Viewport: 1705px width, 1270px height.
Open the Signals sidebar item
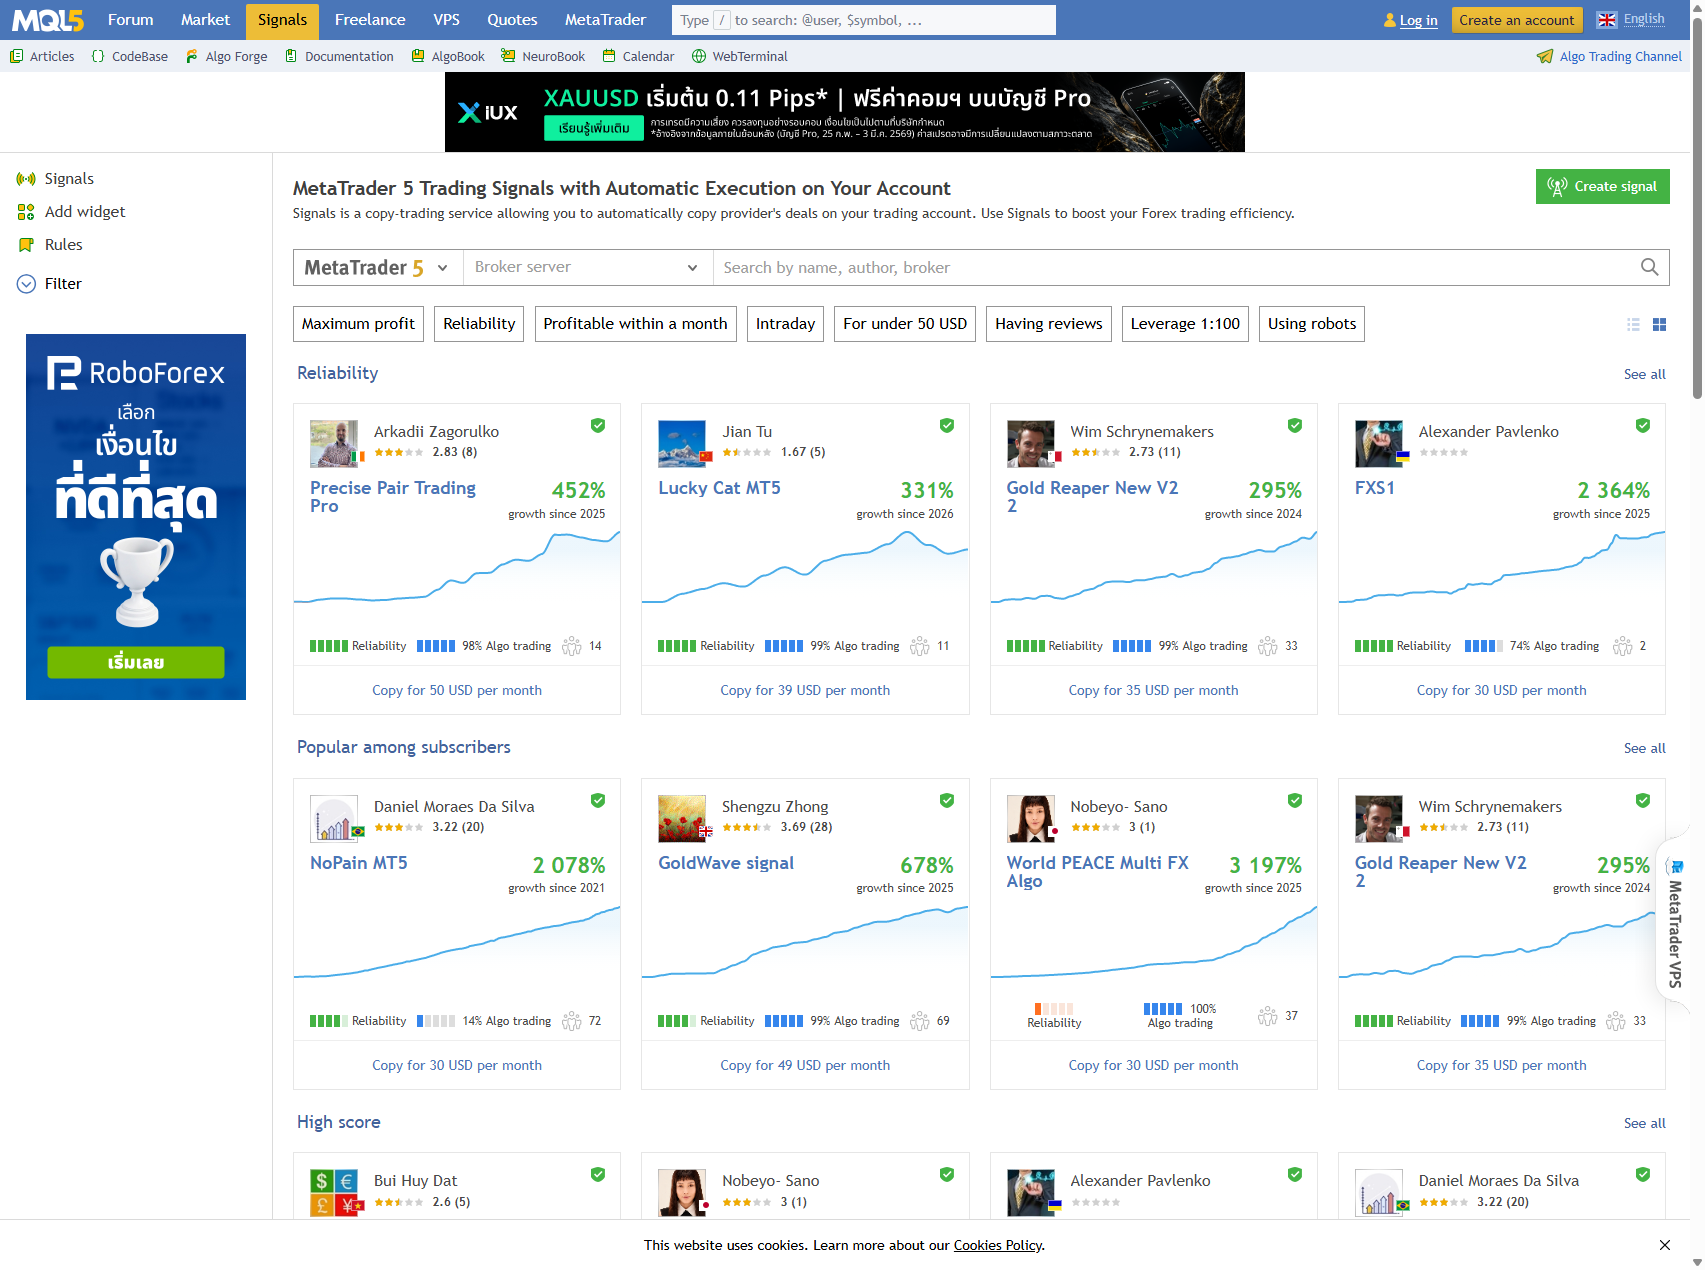tap(55, 179)
